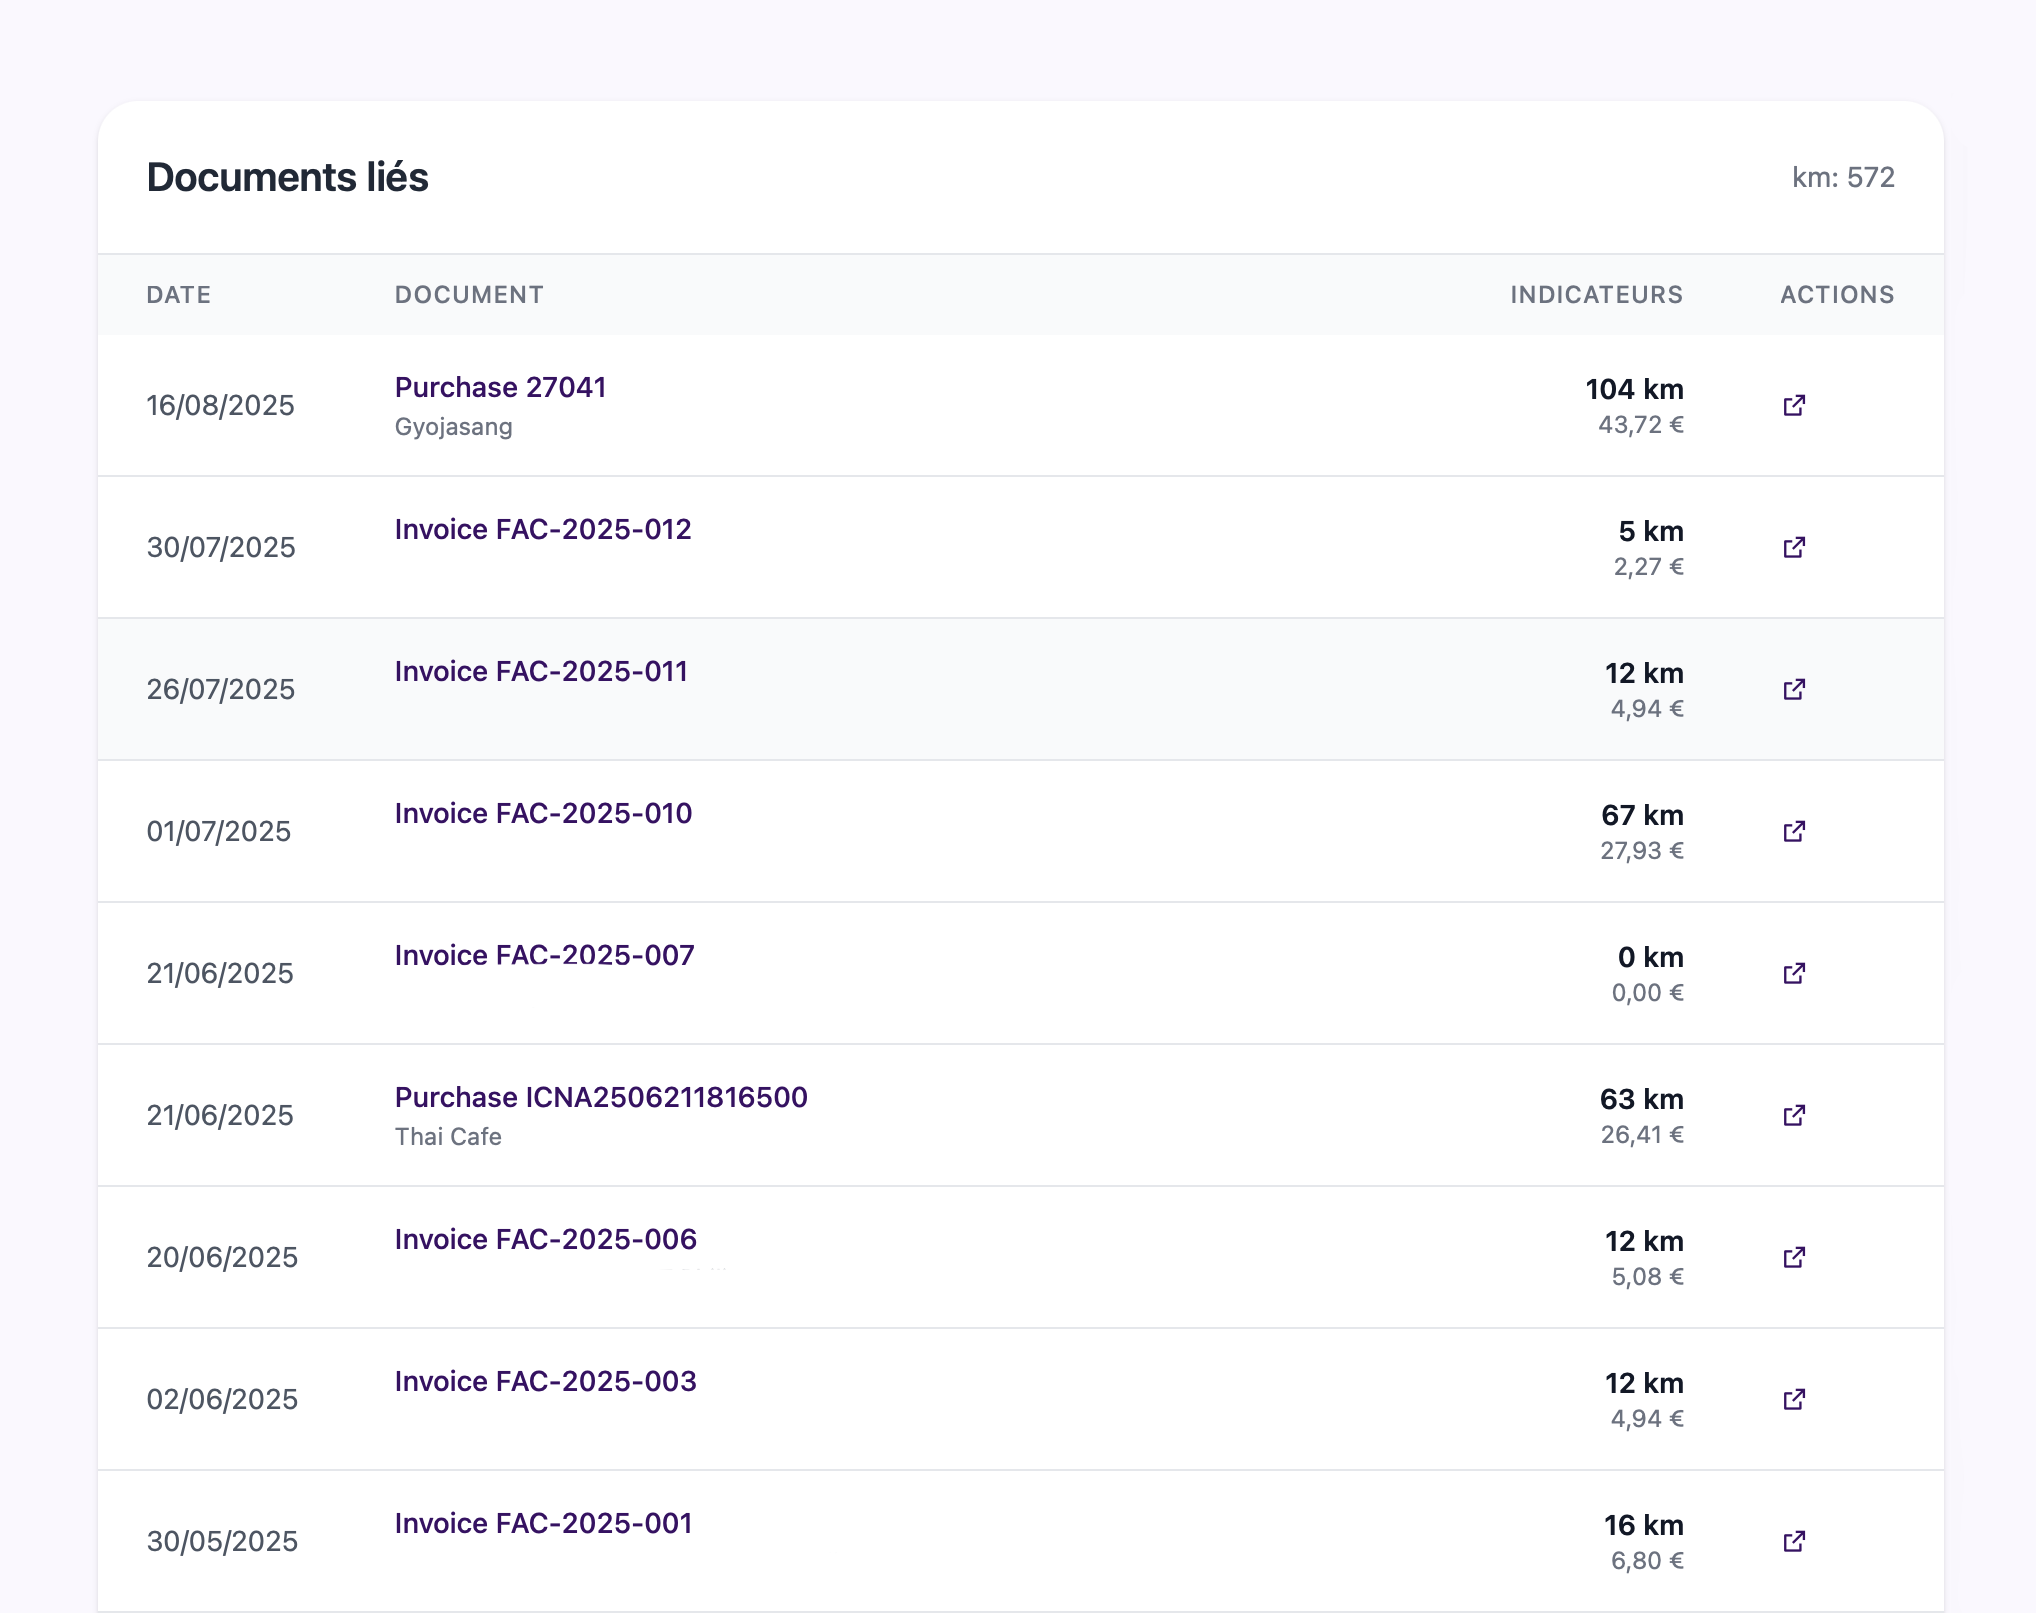Open external link icon for FAC-2025-010
Screen dimensions: 2036x1613
coord(1794,831)
